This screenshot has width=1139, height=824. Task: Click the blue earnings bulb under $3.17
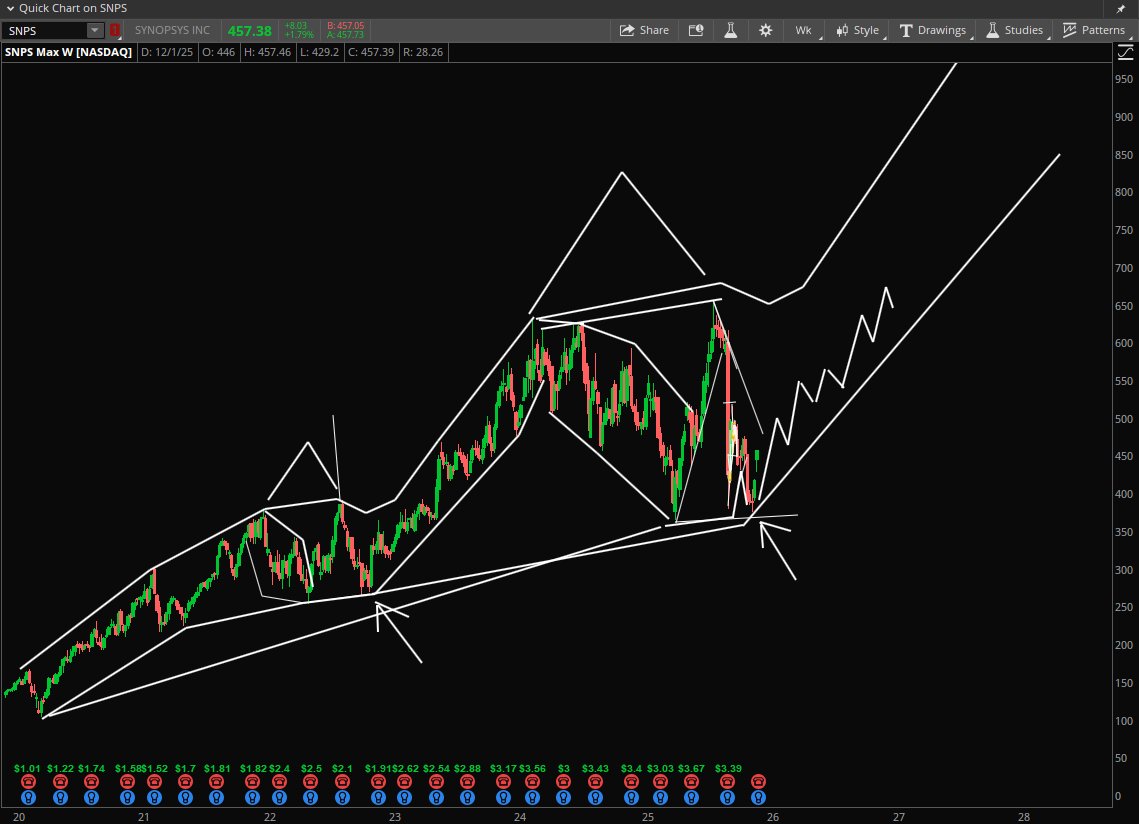(x=503, y=798)
